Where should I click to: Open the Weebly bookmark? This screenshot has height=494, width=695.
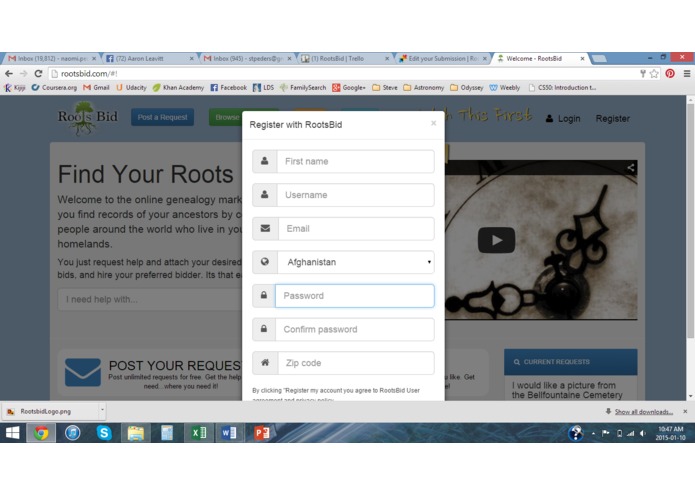[504, 88]
